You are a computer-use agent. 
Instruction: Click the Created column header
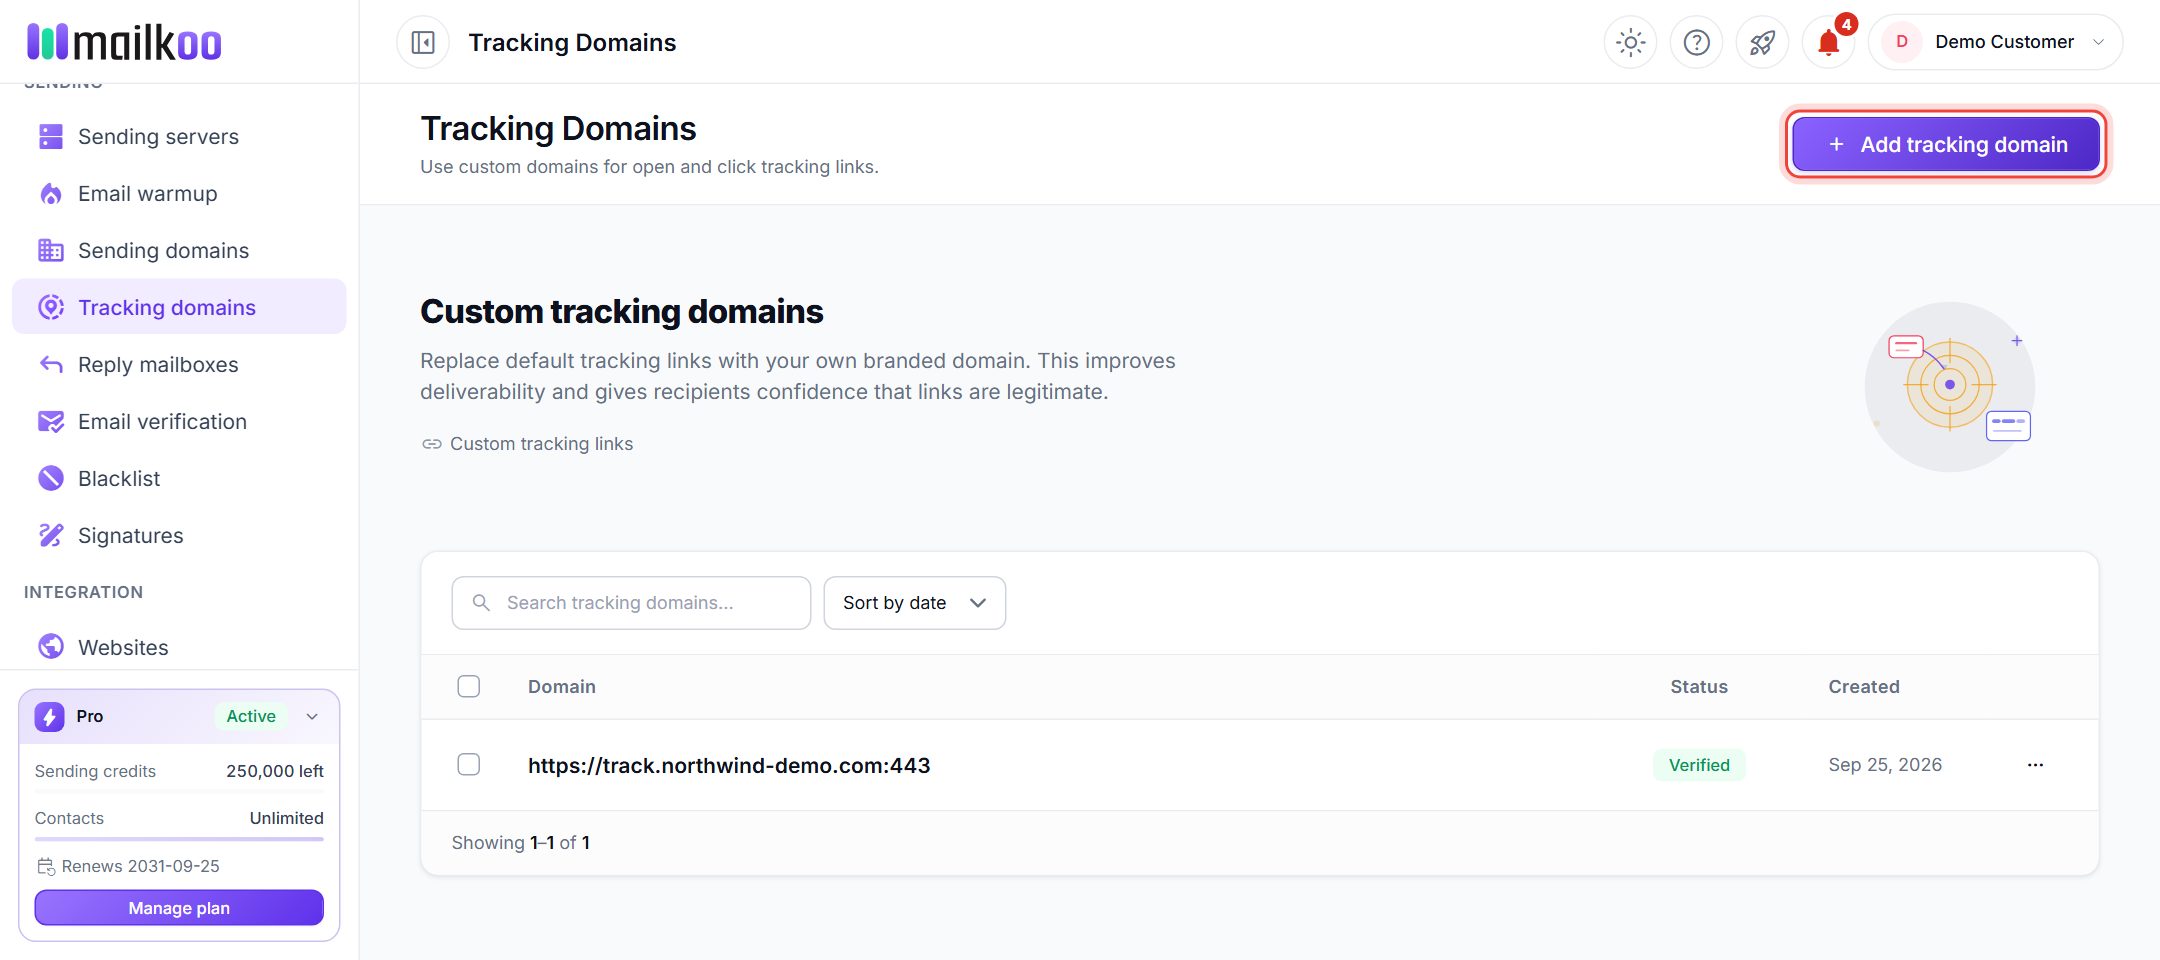1864,687
